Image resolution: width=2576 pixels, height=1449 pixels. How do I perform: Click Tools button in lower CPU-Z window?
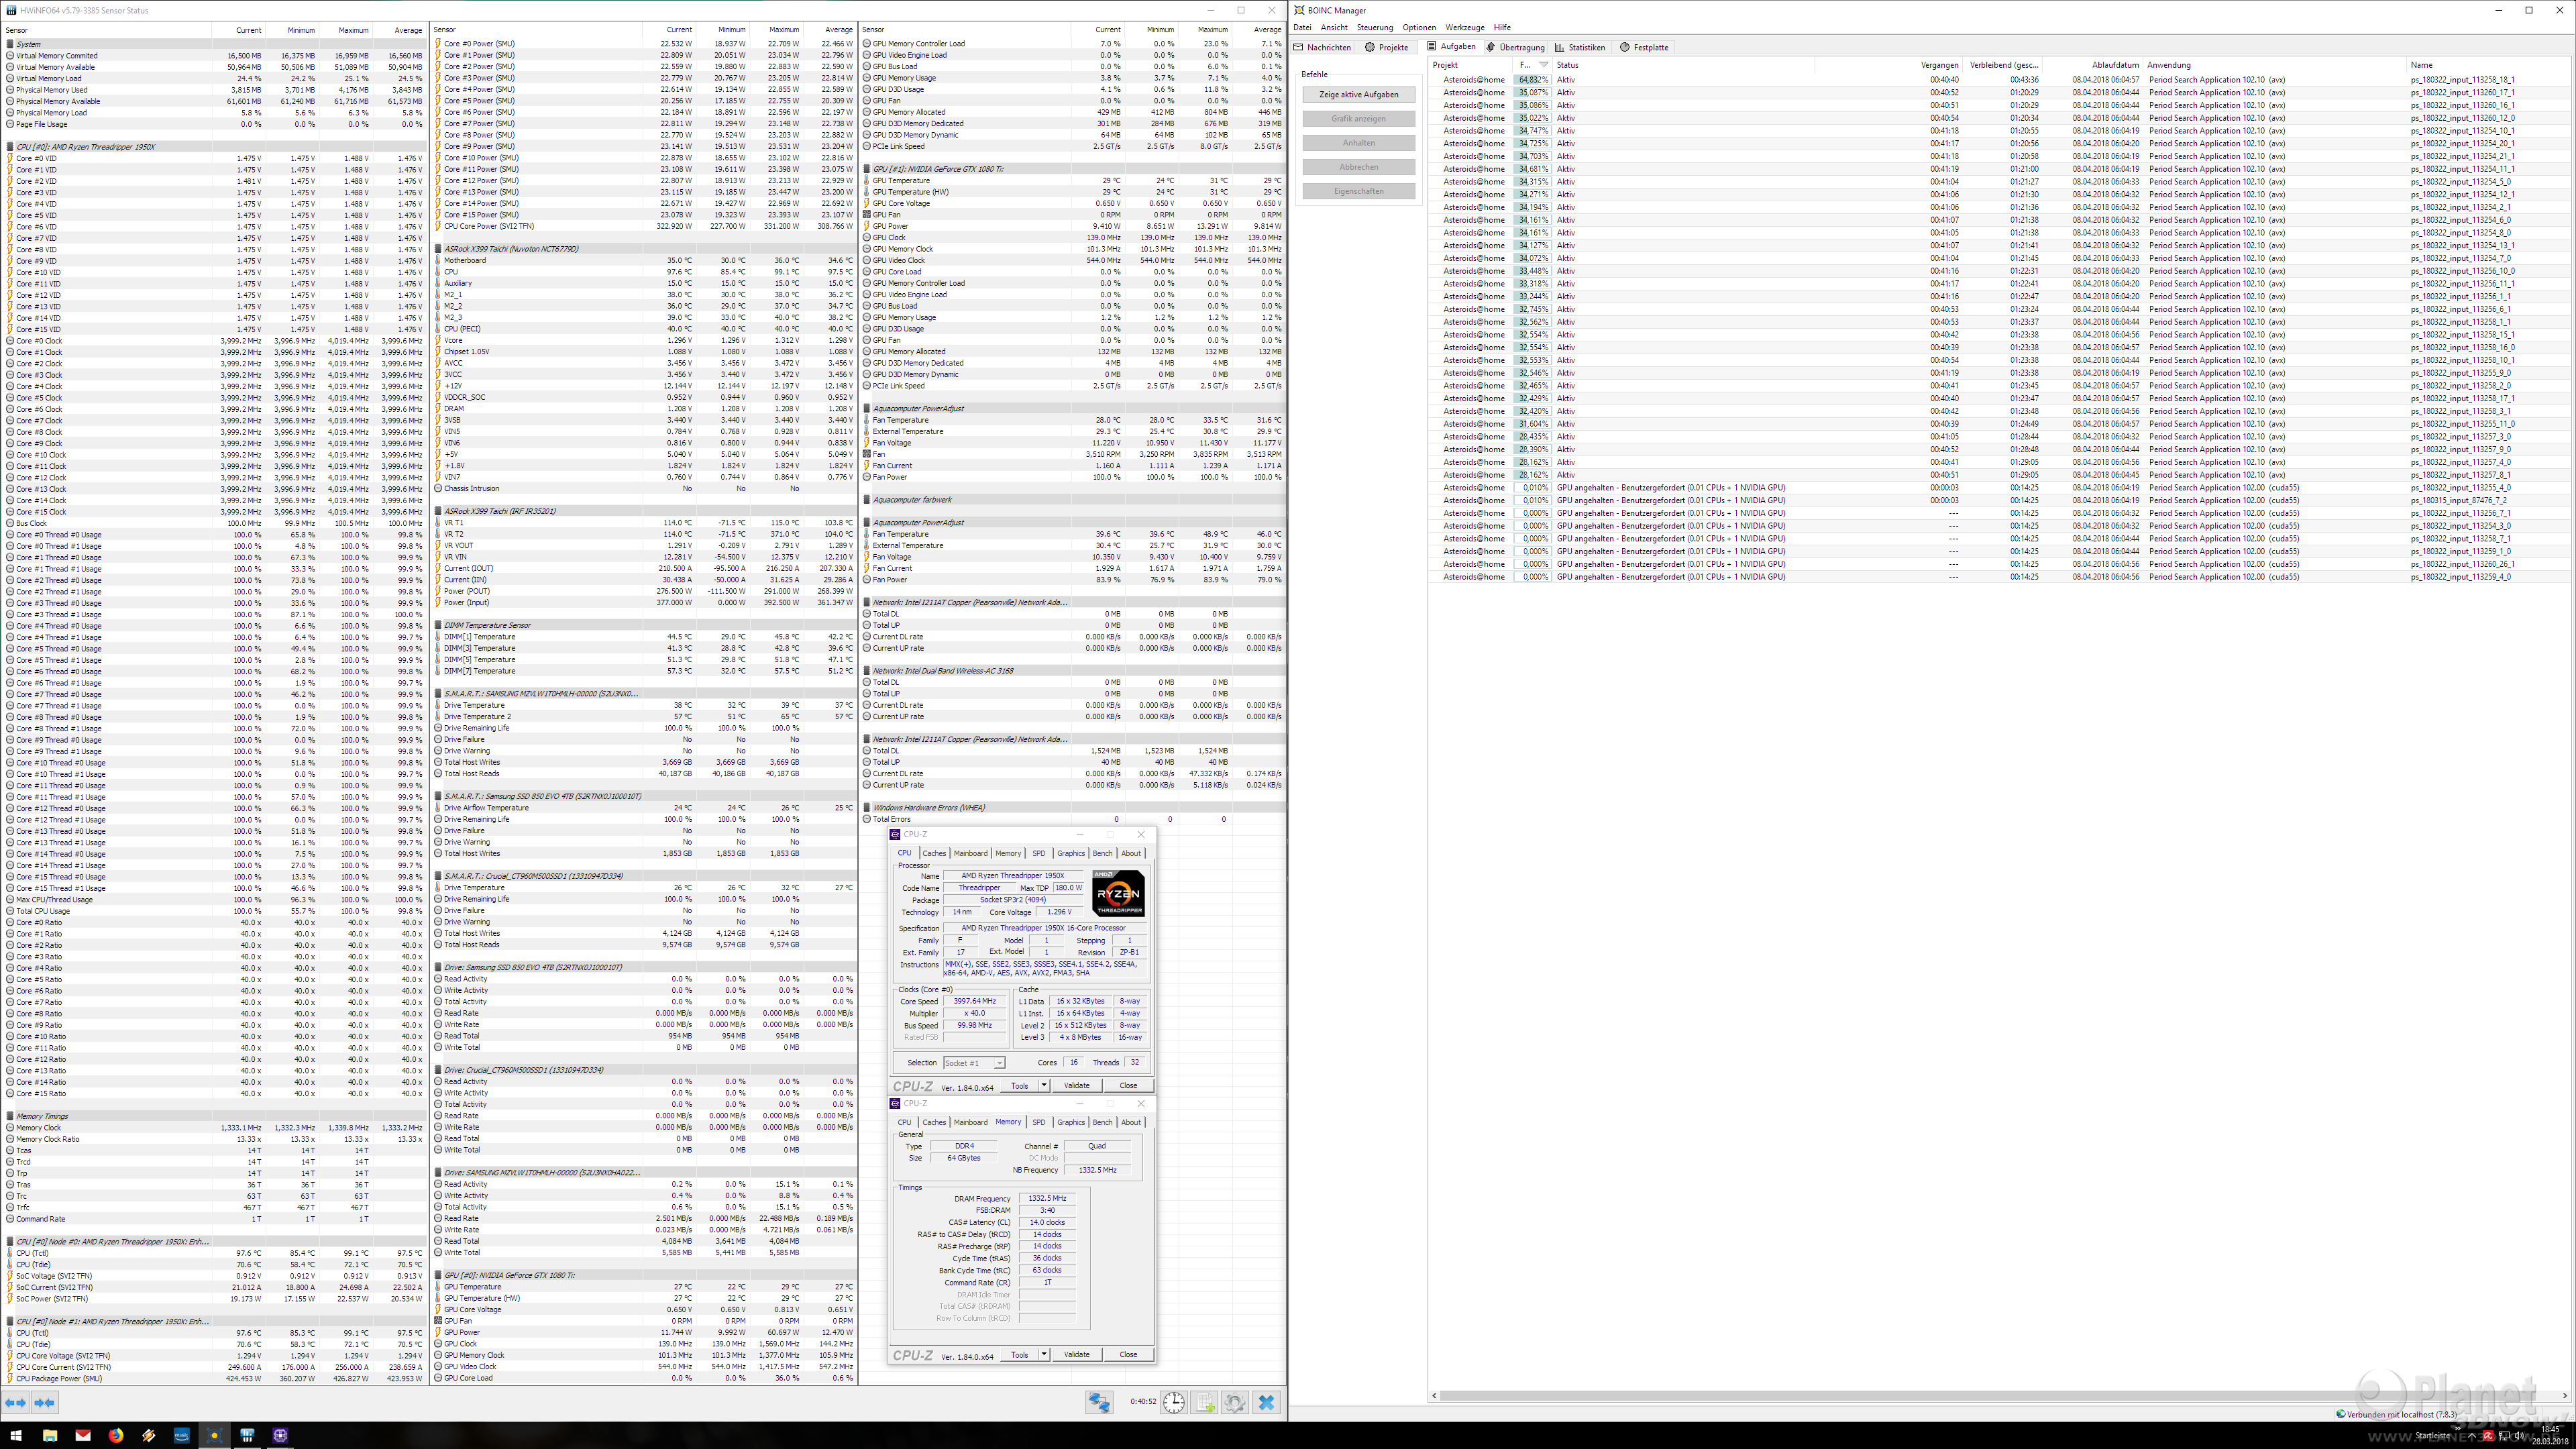point(1019,1354)
